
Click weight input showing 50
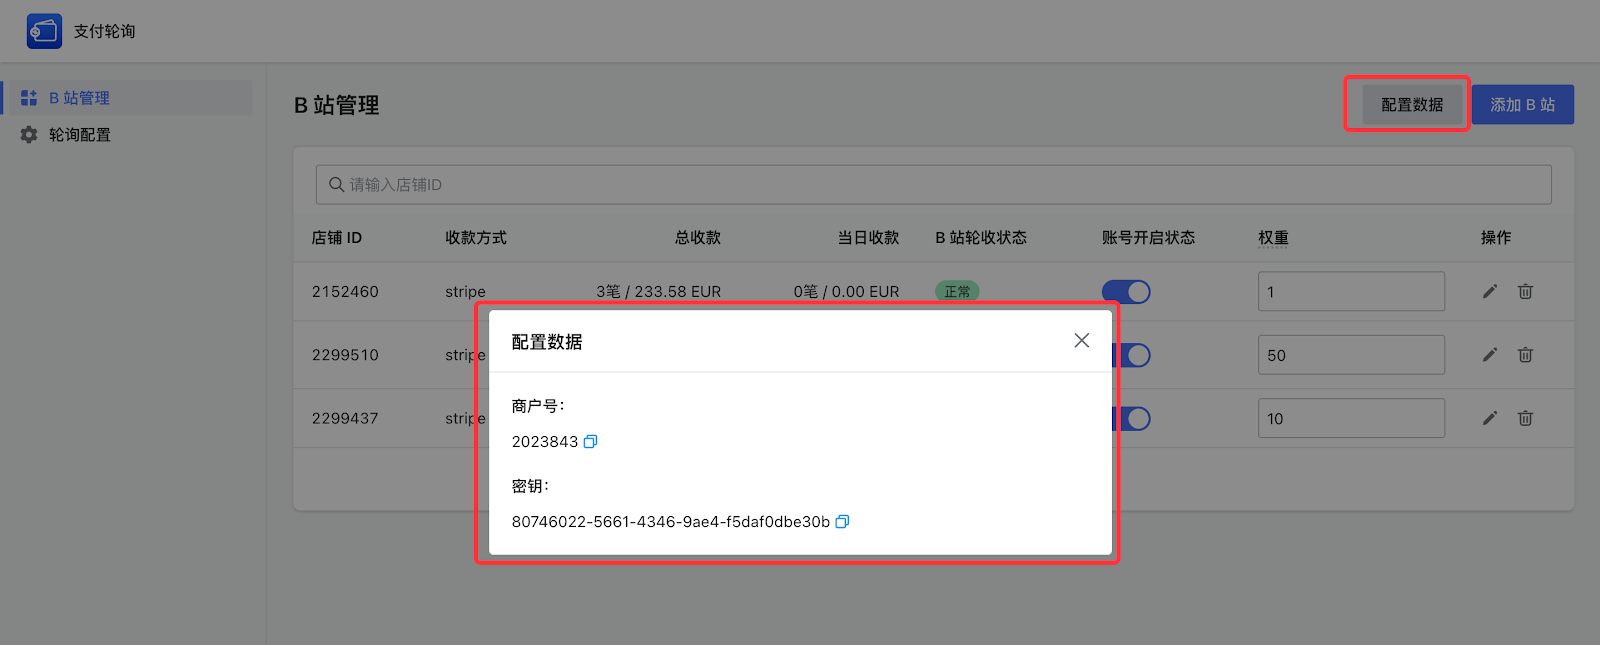click(x=1350, y=355)
